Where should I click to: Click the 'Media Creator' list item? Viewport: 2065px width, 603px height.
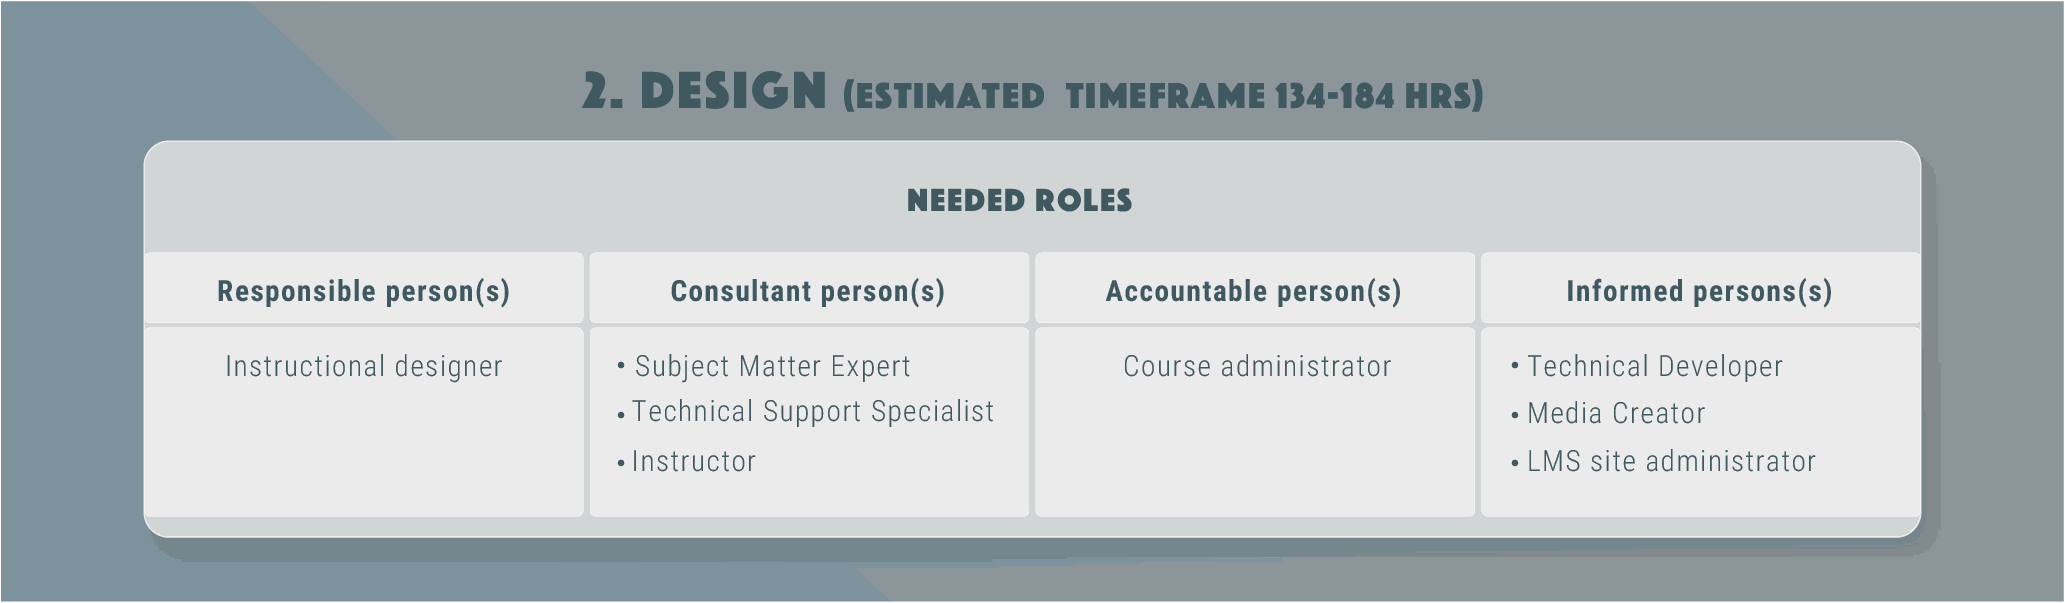pos(1616,413)
